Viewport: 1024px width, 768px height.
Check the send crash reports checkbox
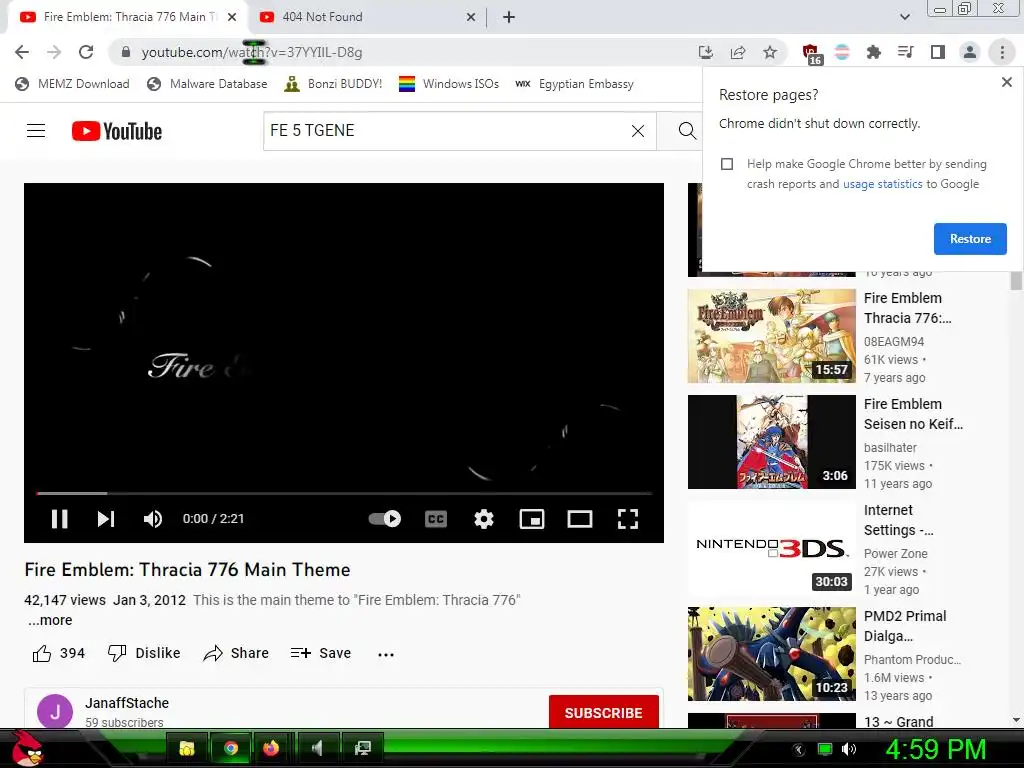pyautogui.click(x=727, y=164)
